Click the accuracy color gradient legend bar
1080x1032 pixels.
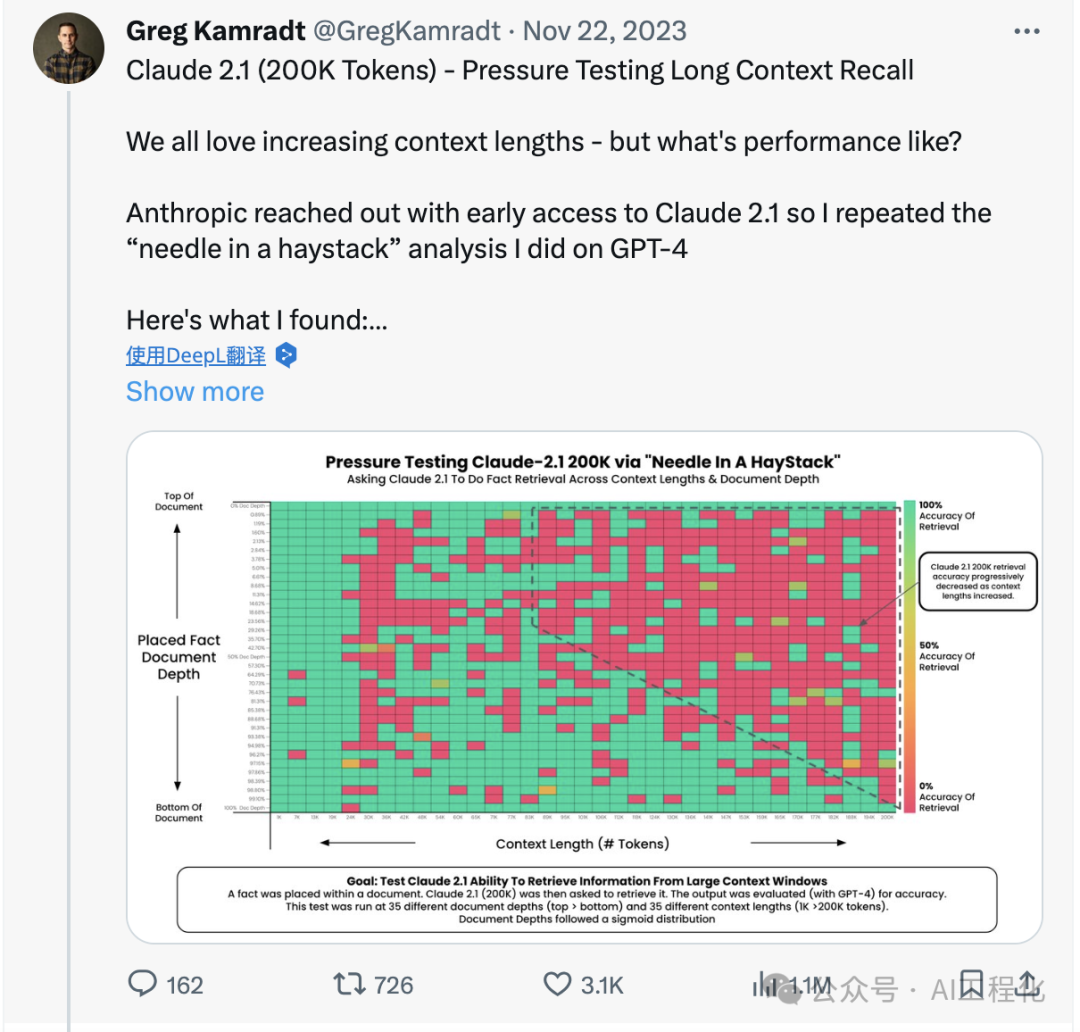click(x=909, y=656)
